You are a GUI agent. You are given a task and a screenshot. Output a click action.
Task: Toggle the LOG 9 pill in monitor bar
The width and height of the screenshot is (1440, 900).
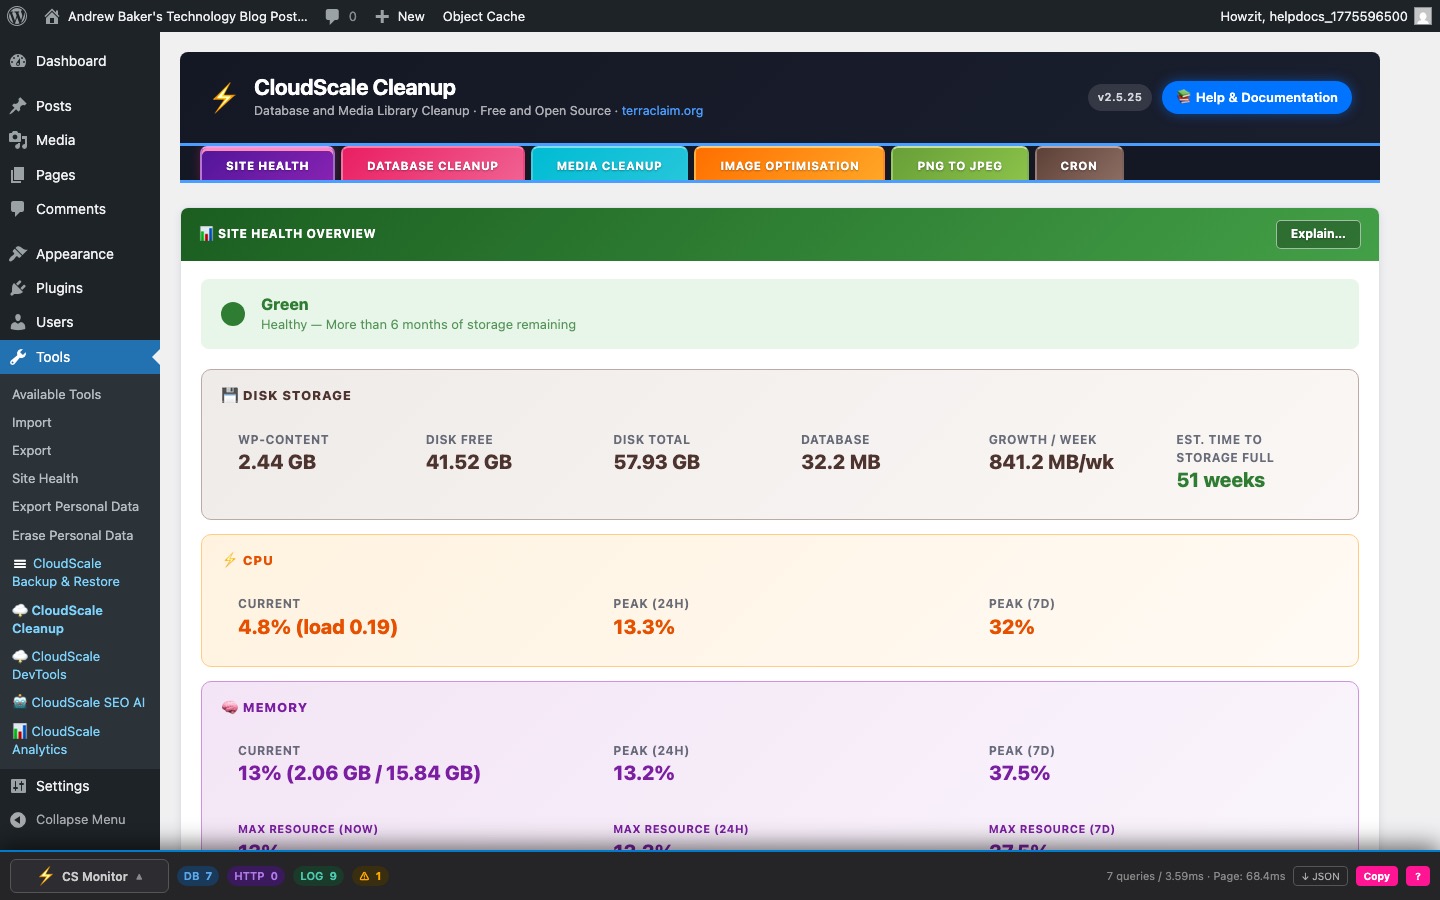coord(318,876)
